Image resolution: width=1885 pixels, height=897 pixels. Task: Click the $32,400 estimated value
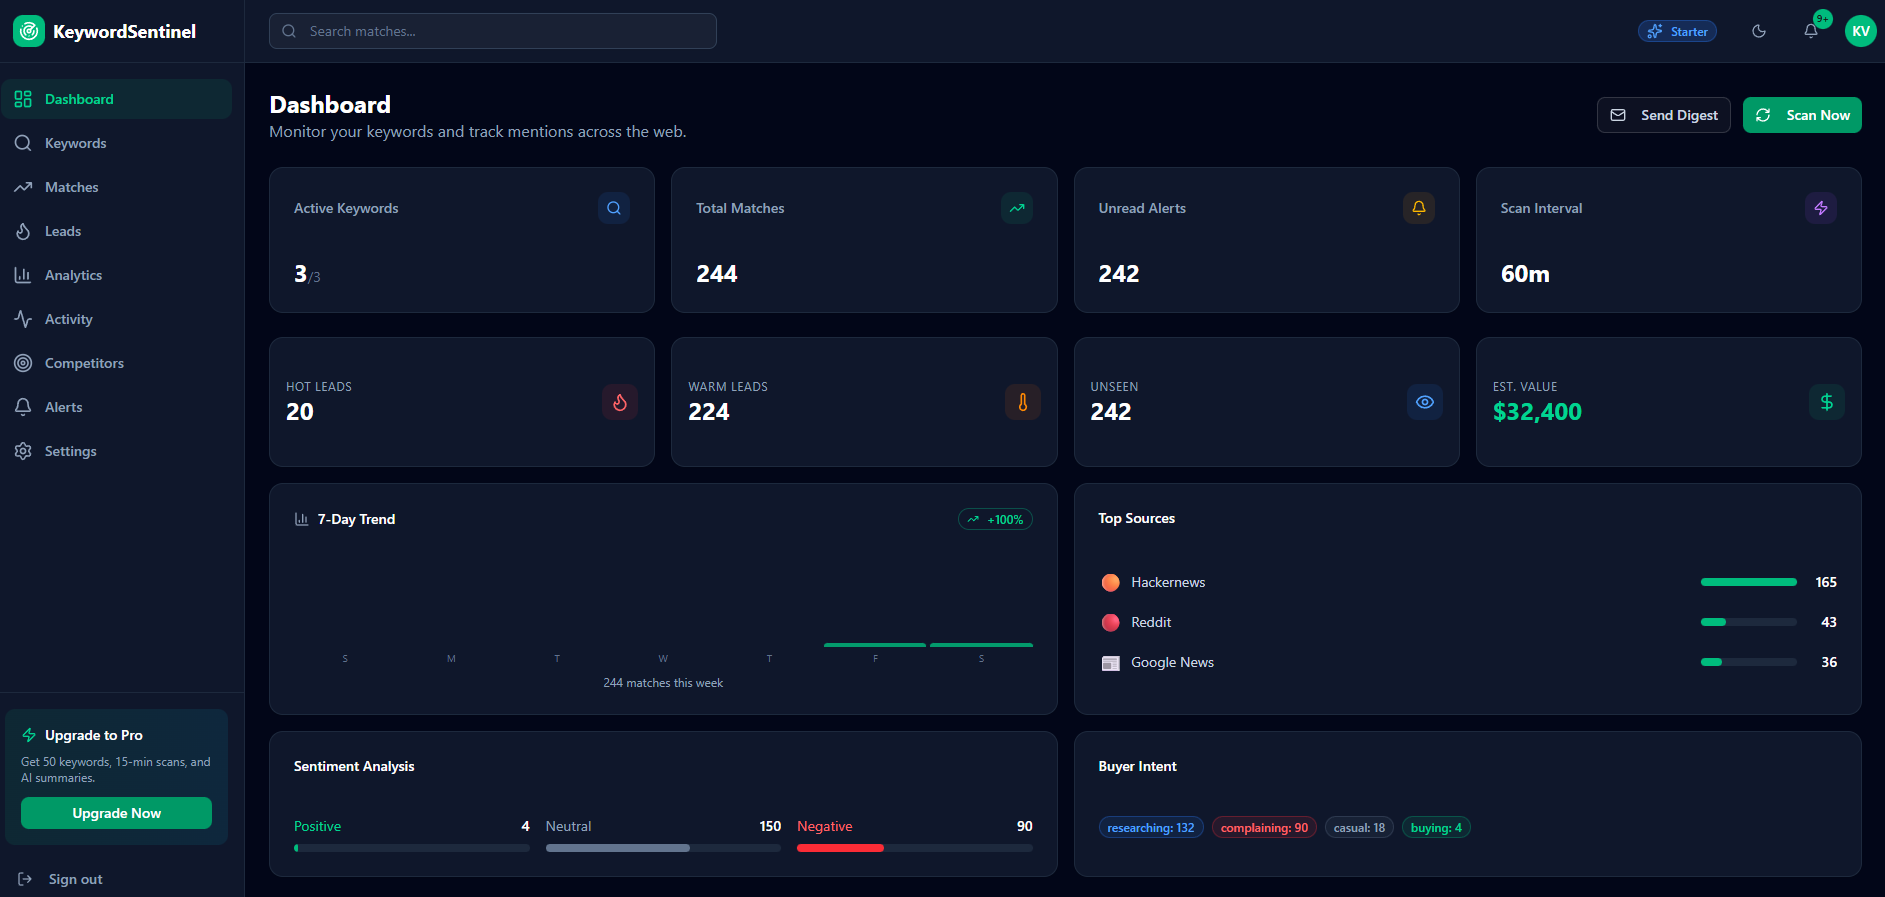tap(1537, 412)
